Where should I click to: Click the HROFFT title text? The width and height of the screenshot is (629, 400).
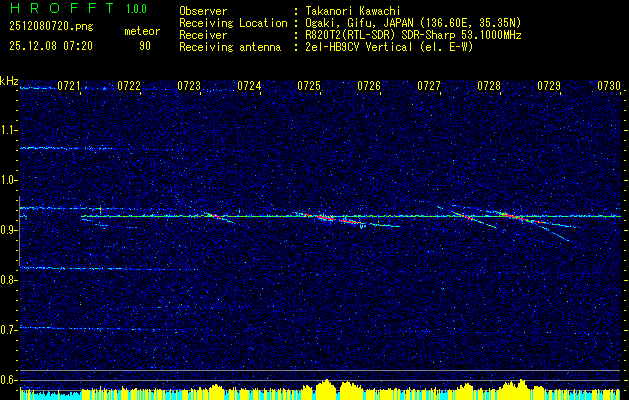click(x=62, y=8)
